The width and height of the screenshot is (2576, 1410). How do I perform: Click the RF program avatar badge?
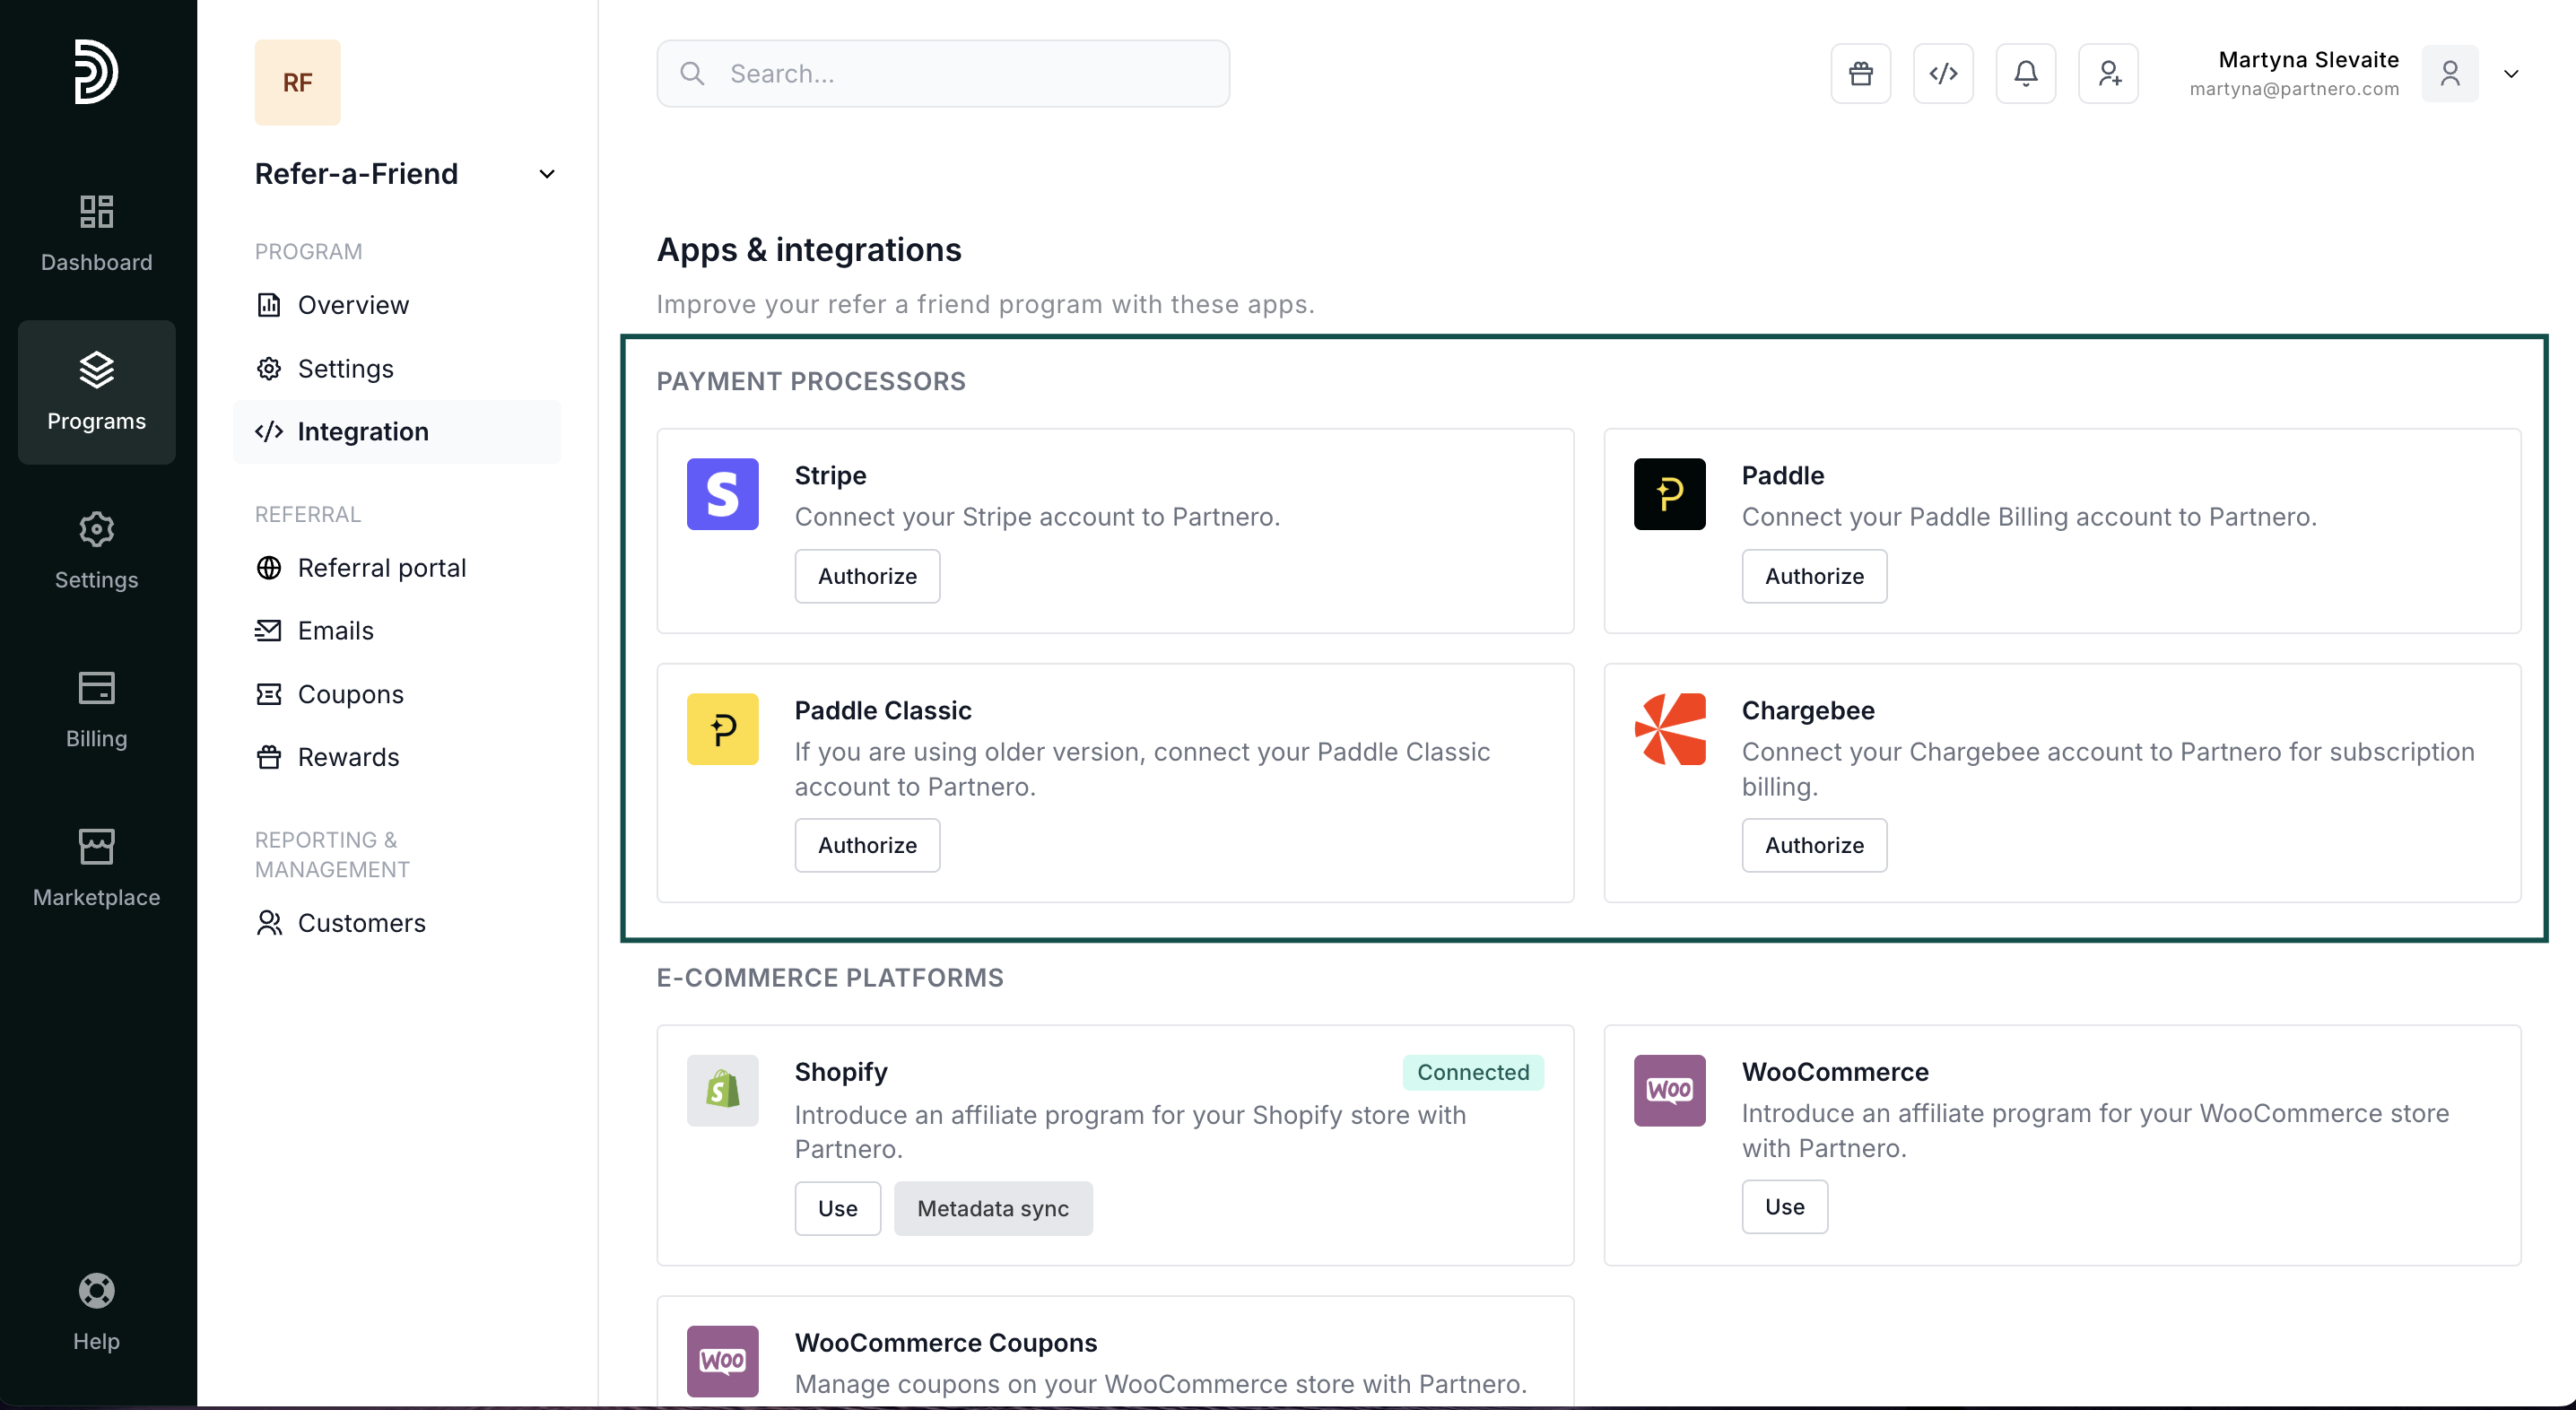click(x=297, y=82)
